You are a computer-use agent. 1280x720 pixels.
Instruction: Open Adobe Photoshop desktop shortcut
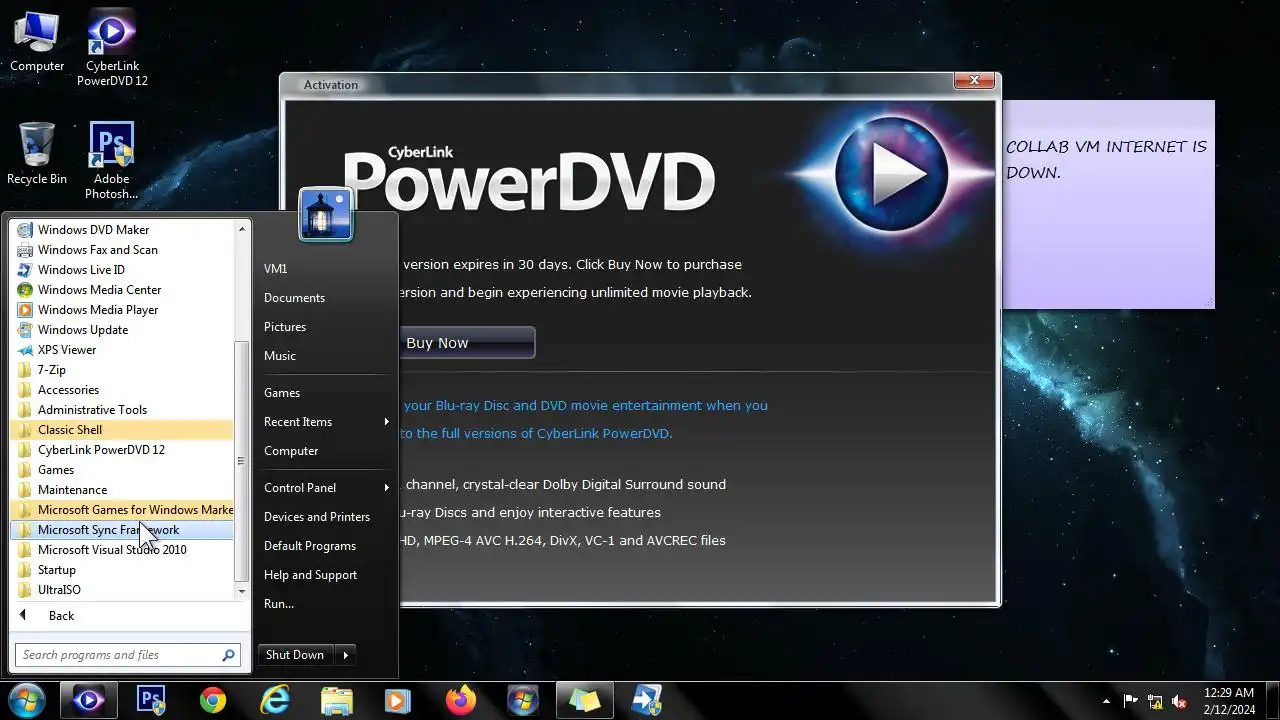tap(111, 160)
